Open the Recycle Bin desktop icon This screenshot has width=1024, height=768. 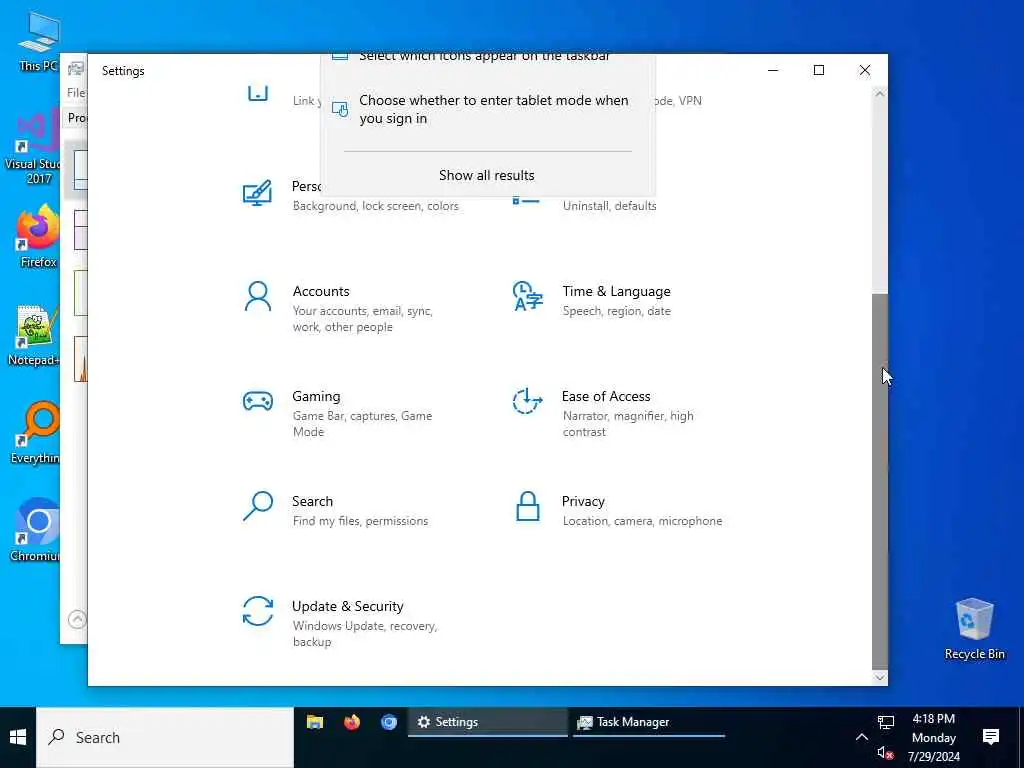pos(974,629)
